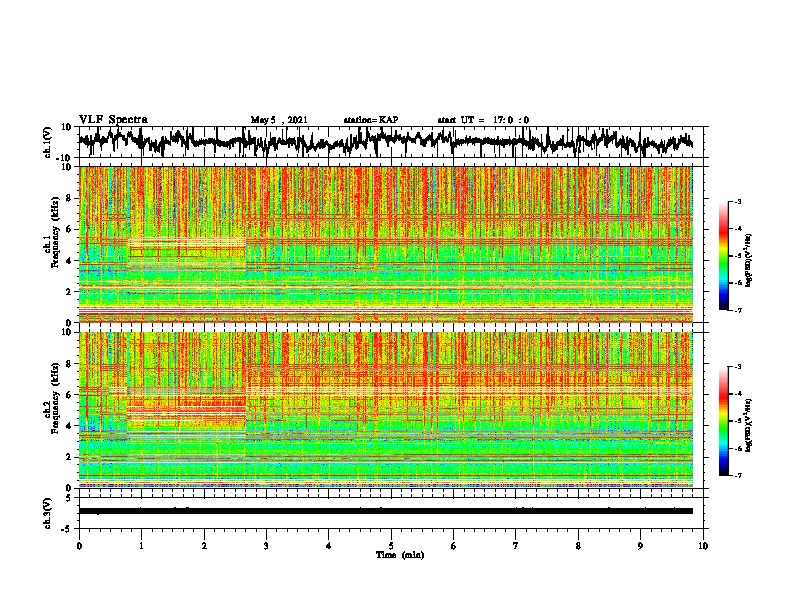The image size is (792, 612).
Task: Click the ch.1 voltage waveform trace panel
Action: pyautogui.click(x=393, y=142)
